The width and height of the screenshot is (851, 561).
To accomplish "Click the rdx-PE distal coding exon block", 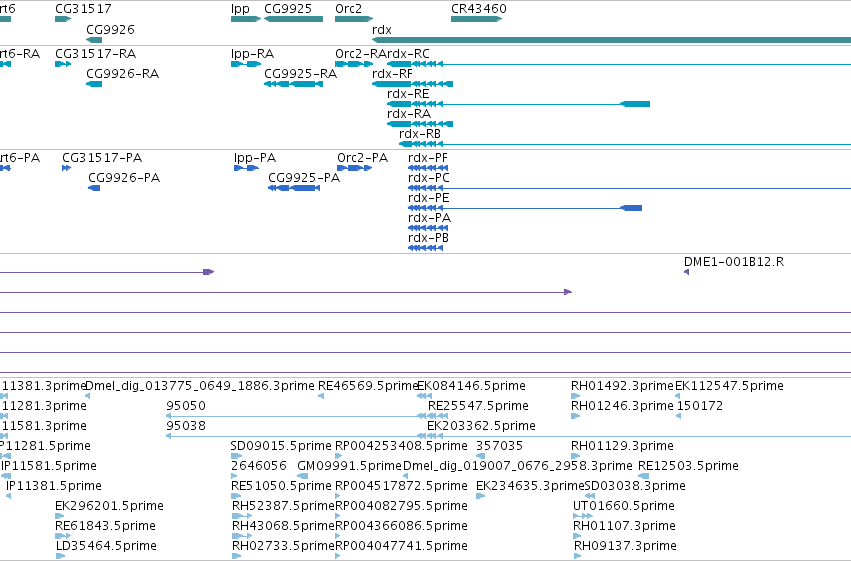I will [x=631, y=208].
